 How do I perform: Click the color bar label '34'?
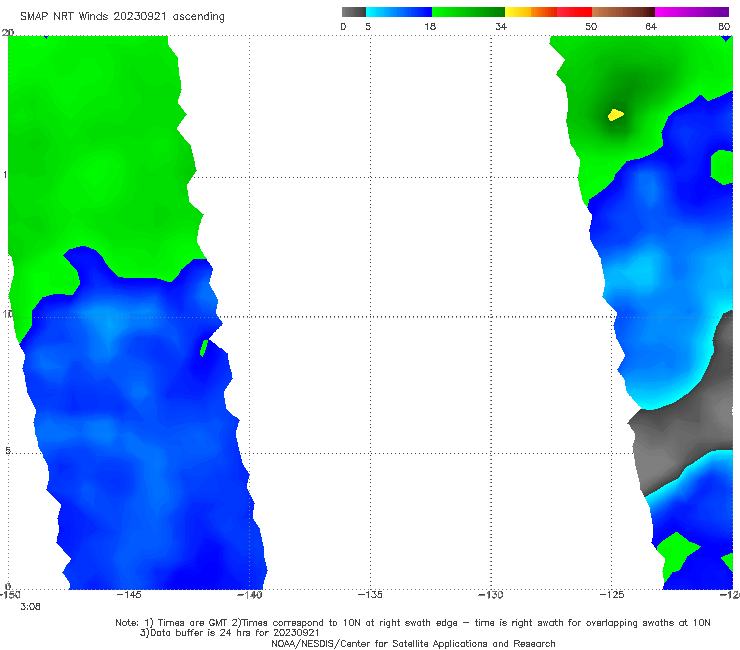[x=501, y=26]
